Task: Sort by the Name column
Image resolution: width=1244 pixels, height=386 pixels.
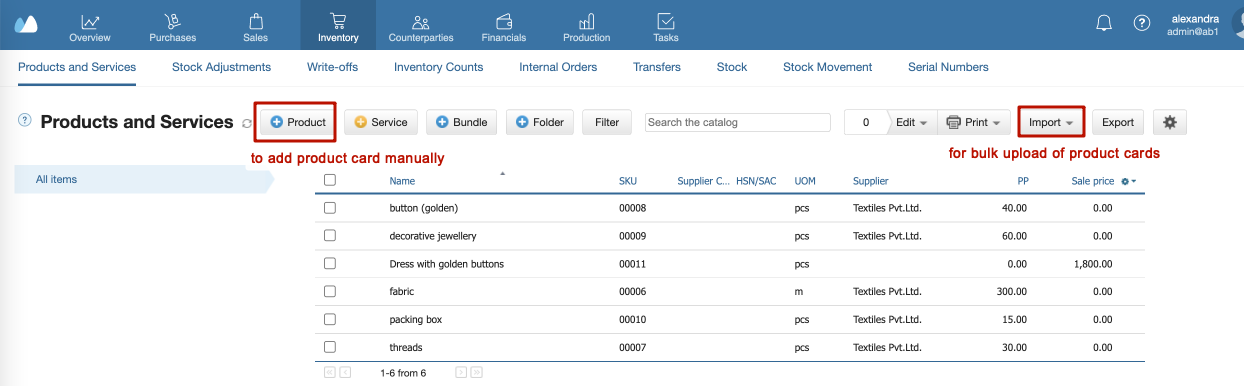Action: point(402,181)
